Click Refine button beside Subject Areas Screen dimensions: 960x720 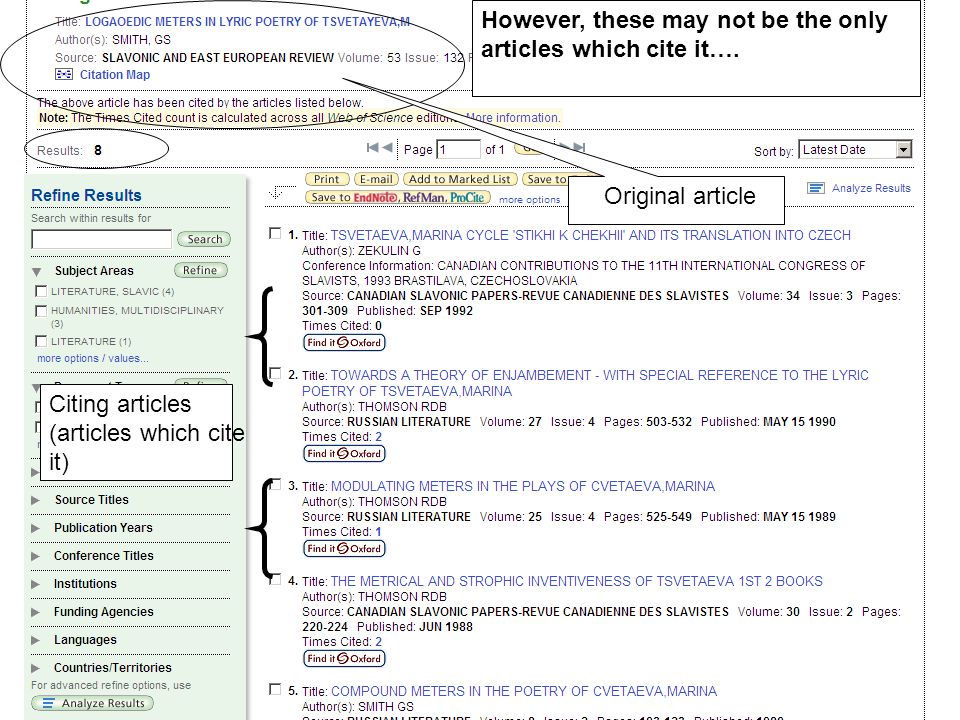(200, 270)
